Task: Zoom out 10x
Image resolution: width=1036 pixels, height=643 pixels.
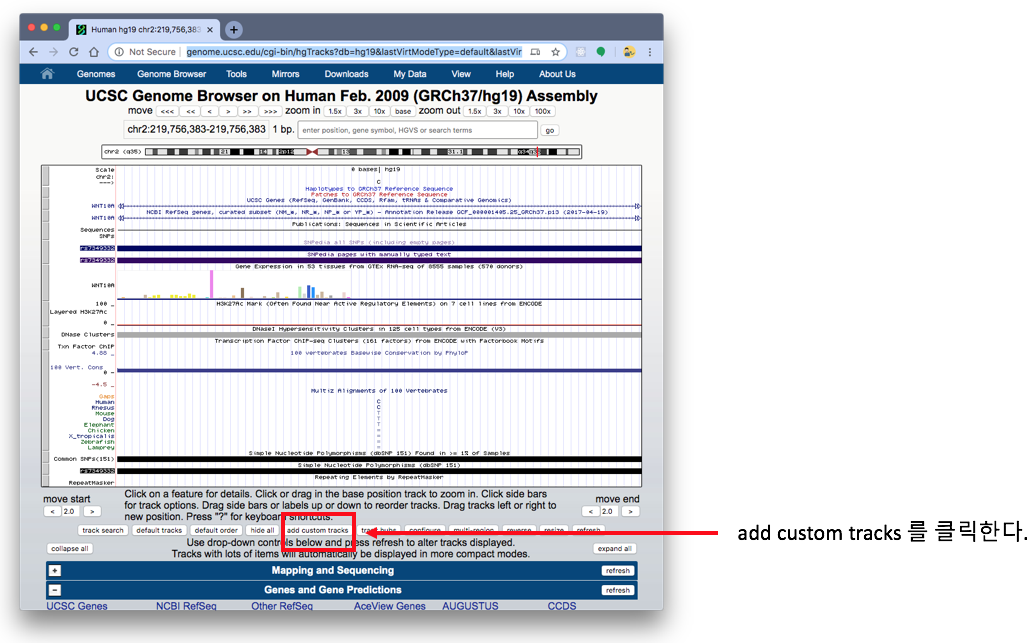Action: pos(519,112)
